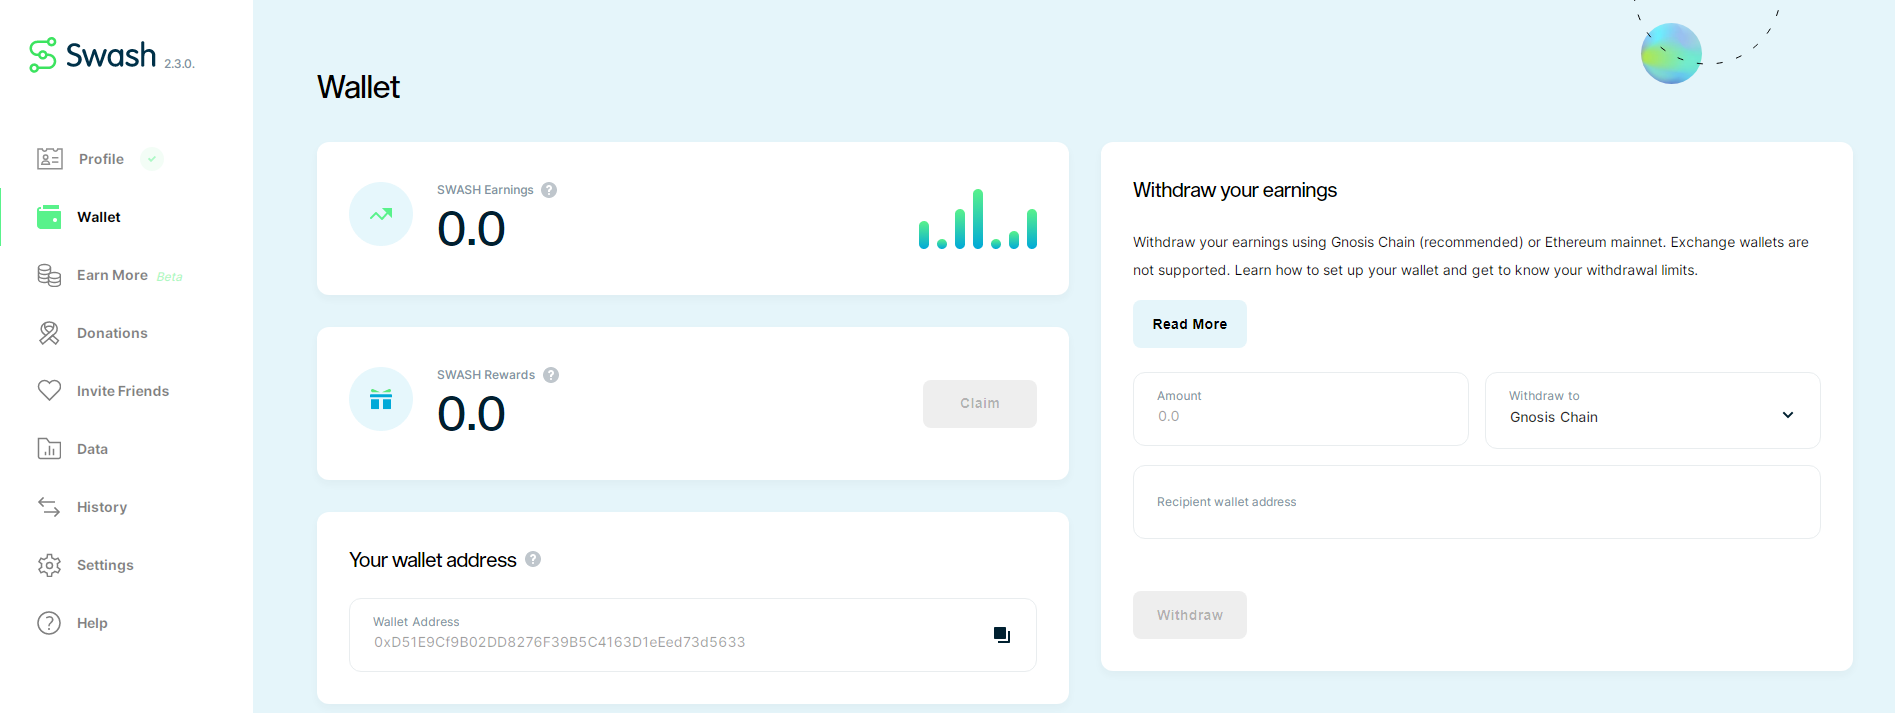Click the History arrows icon
The height and width of the screenshot is (713, 1895).
[49, 507]
